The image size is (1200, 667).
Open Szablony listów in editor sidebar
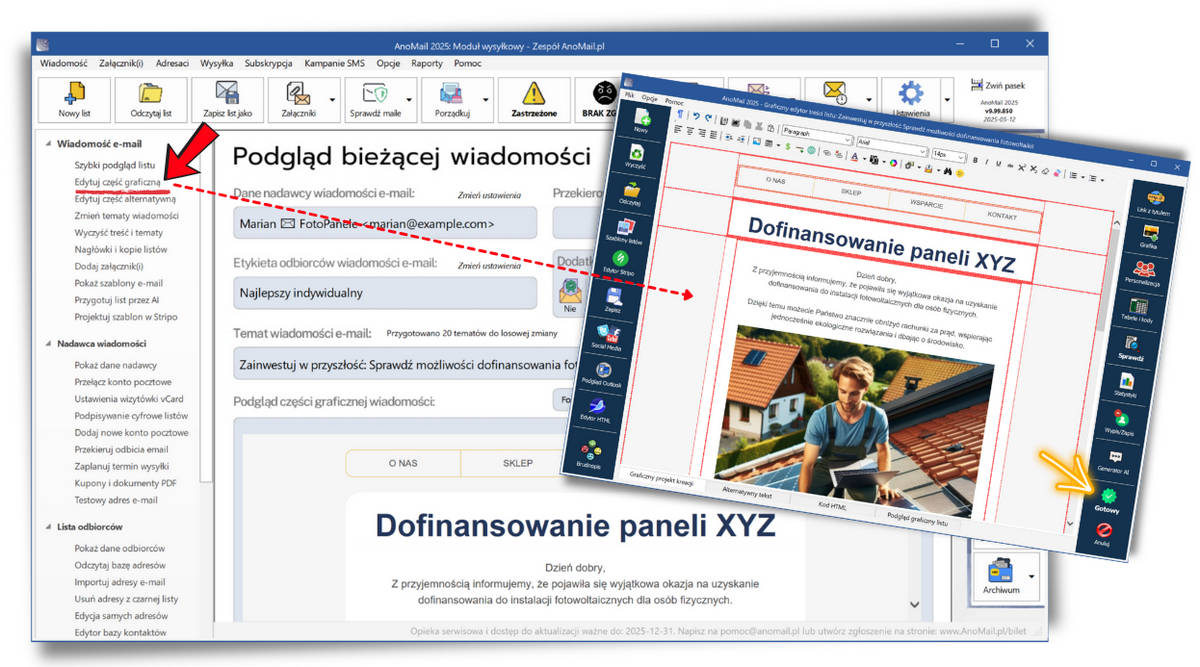pos(624,231)
